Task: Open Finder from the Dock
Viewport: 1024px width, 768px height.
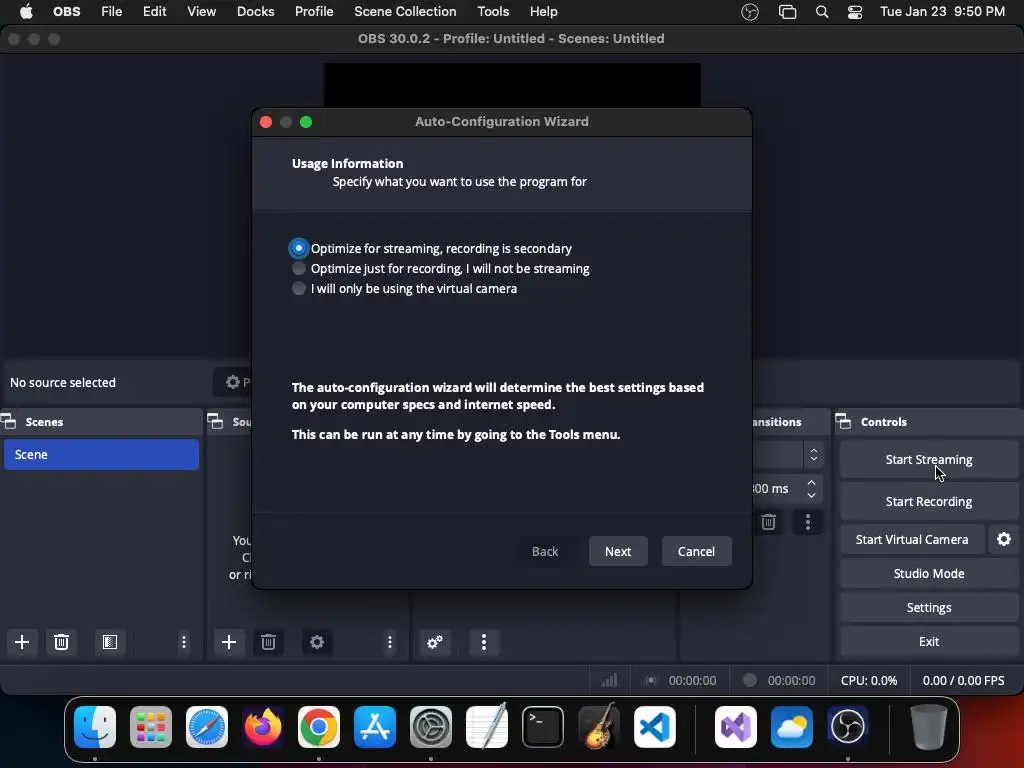Action: (x=95, y=727)
